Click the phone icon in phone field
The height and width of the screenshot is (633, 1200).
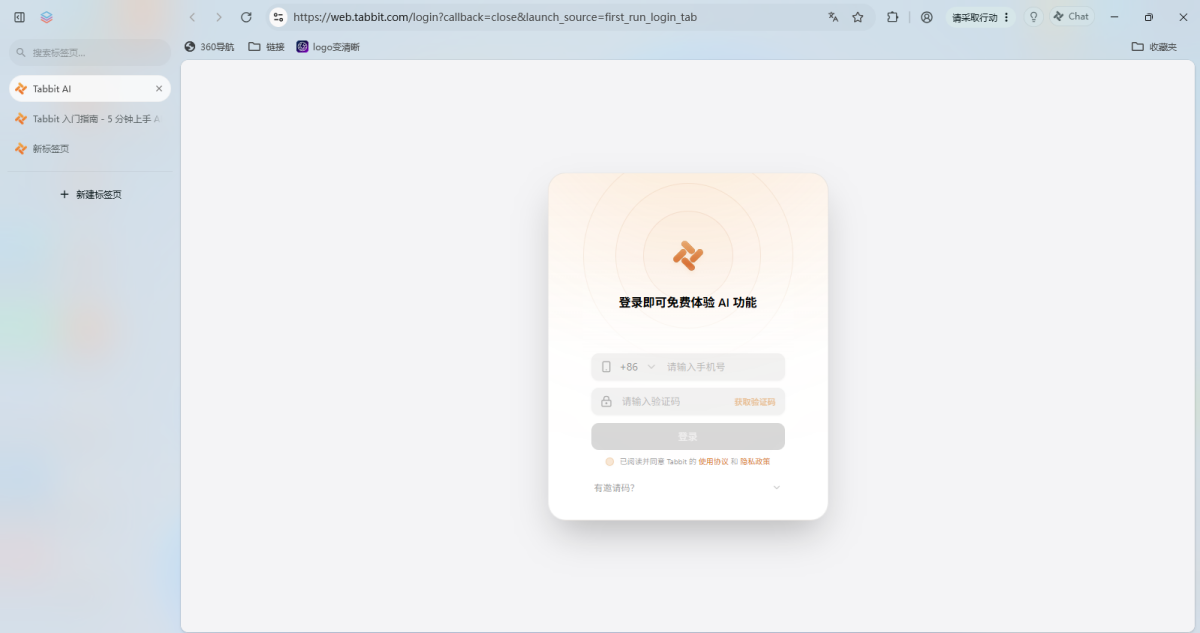coord(606,367)
